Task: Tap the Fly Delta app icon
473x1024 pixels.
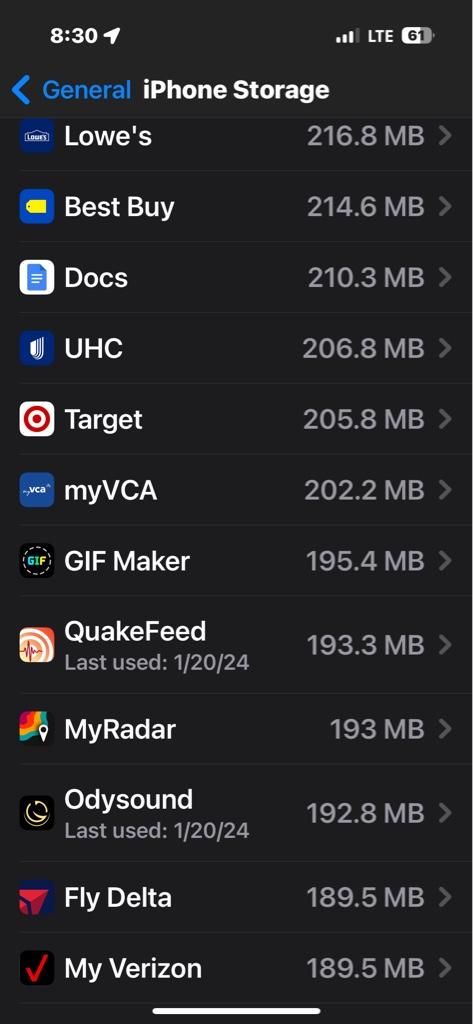Action: (37, 897)
